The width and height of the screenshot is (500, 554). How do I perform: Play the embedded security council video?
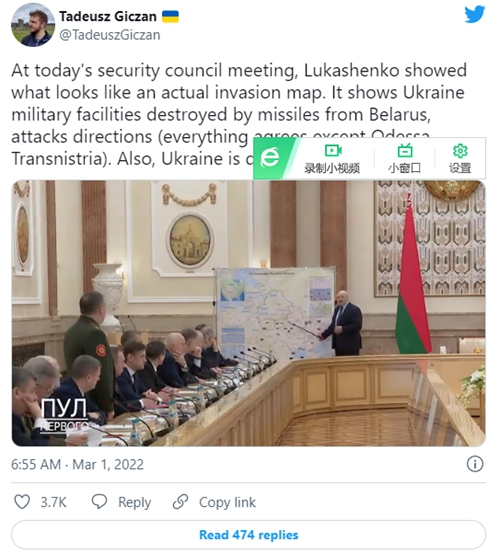coord(248,313)
